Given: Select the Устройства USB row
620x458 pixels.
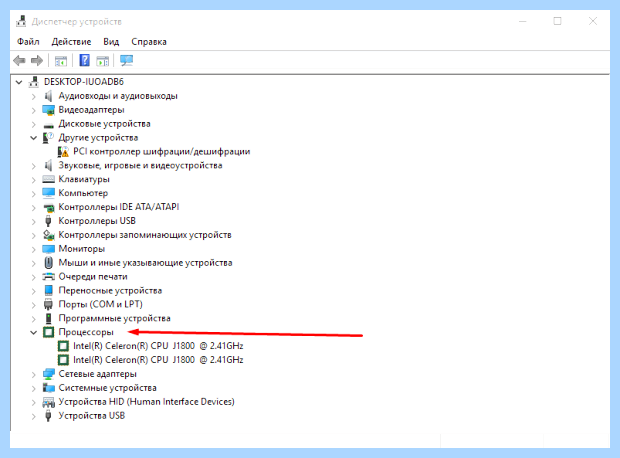Looking at the screenshot, I should [92, 416].
